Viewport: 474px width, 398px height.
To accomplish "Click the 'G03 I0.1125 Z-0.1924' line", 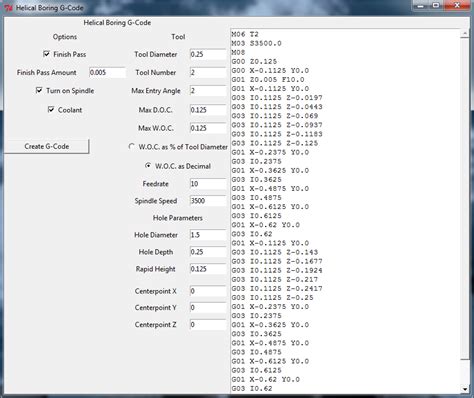I will pos(277,270).
